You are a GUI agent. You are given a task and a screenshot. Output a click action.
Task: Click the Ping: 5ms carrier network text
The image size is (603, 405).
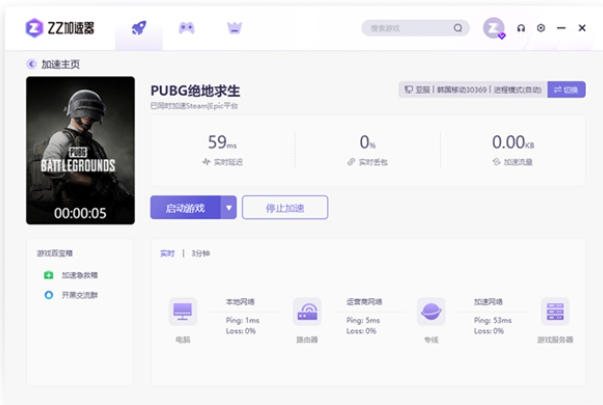(x=363, y=320)
